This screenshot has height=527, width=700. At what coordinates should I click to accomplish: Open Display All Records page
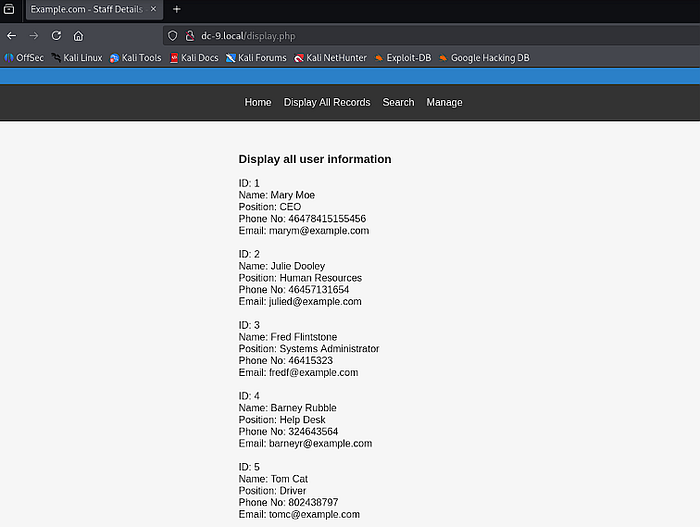(327, 102)
